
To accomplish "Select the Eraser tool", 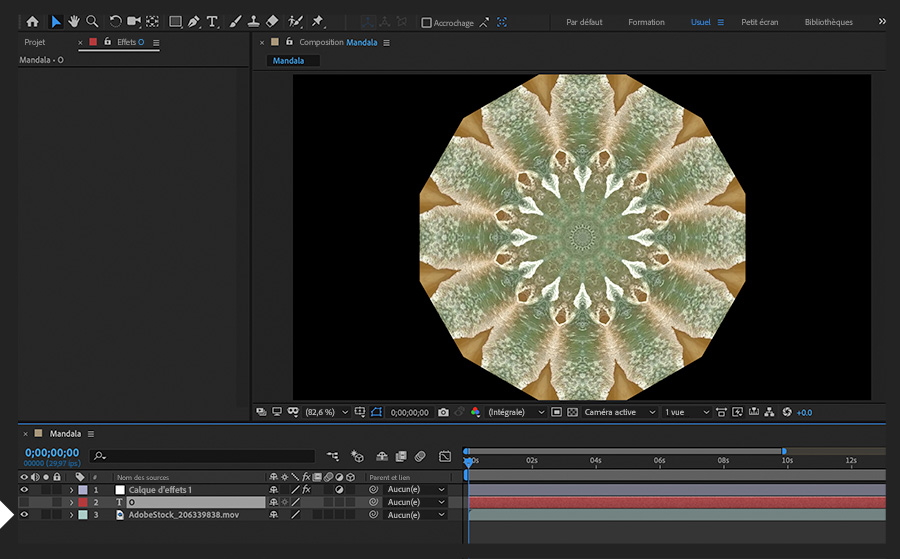I will (272, 21).
